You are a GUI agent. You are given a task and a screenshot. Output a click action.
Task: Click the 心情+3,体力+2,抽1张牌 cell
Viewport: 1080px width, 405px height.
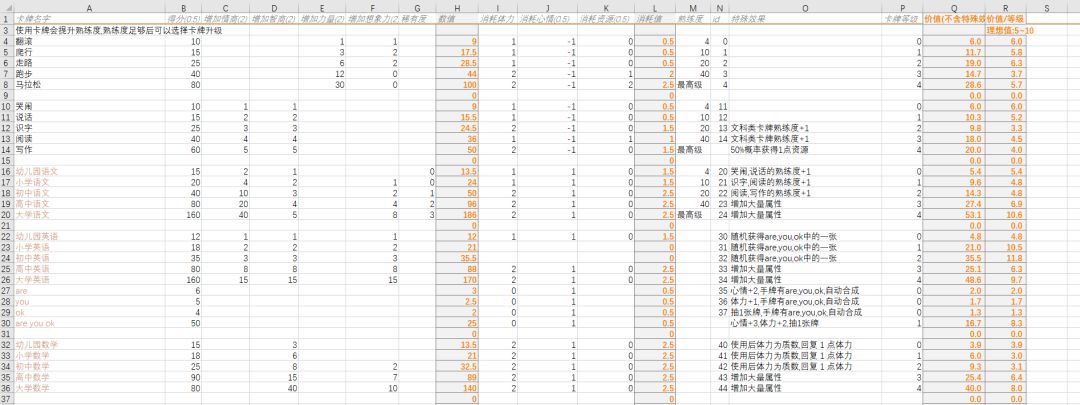pyautogui.click(x=805, y=322)
